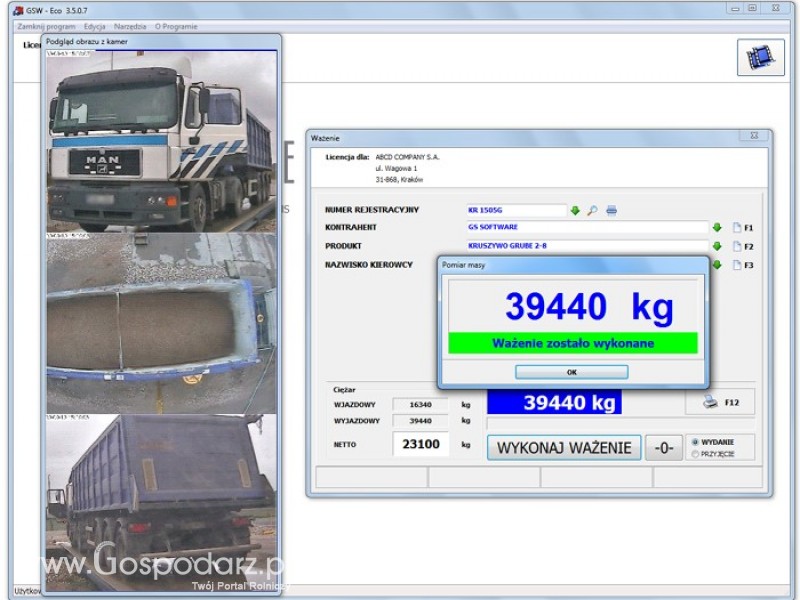
Task: Expand the Kontrahent green dropdown arrow
Action: pos(717,228)
